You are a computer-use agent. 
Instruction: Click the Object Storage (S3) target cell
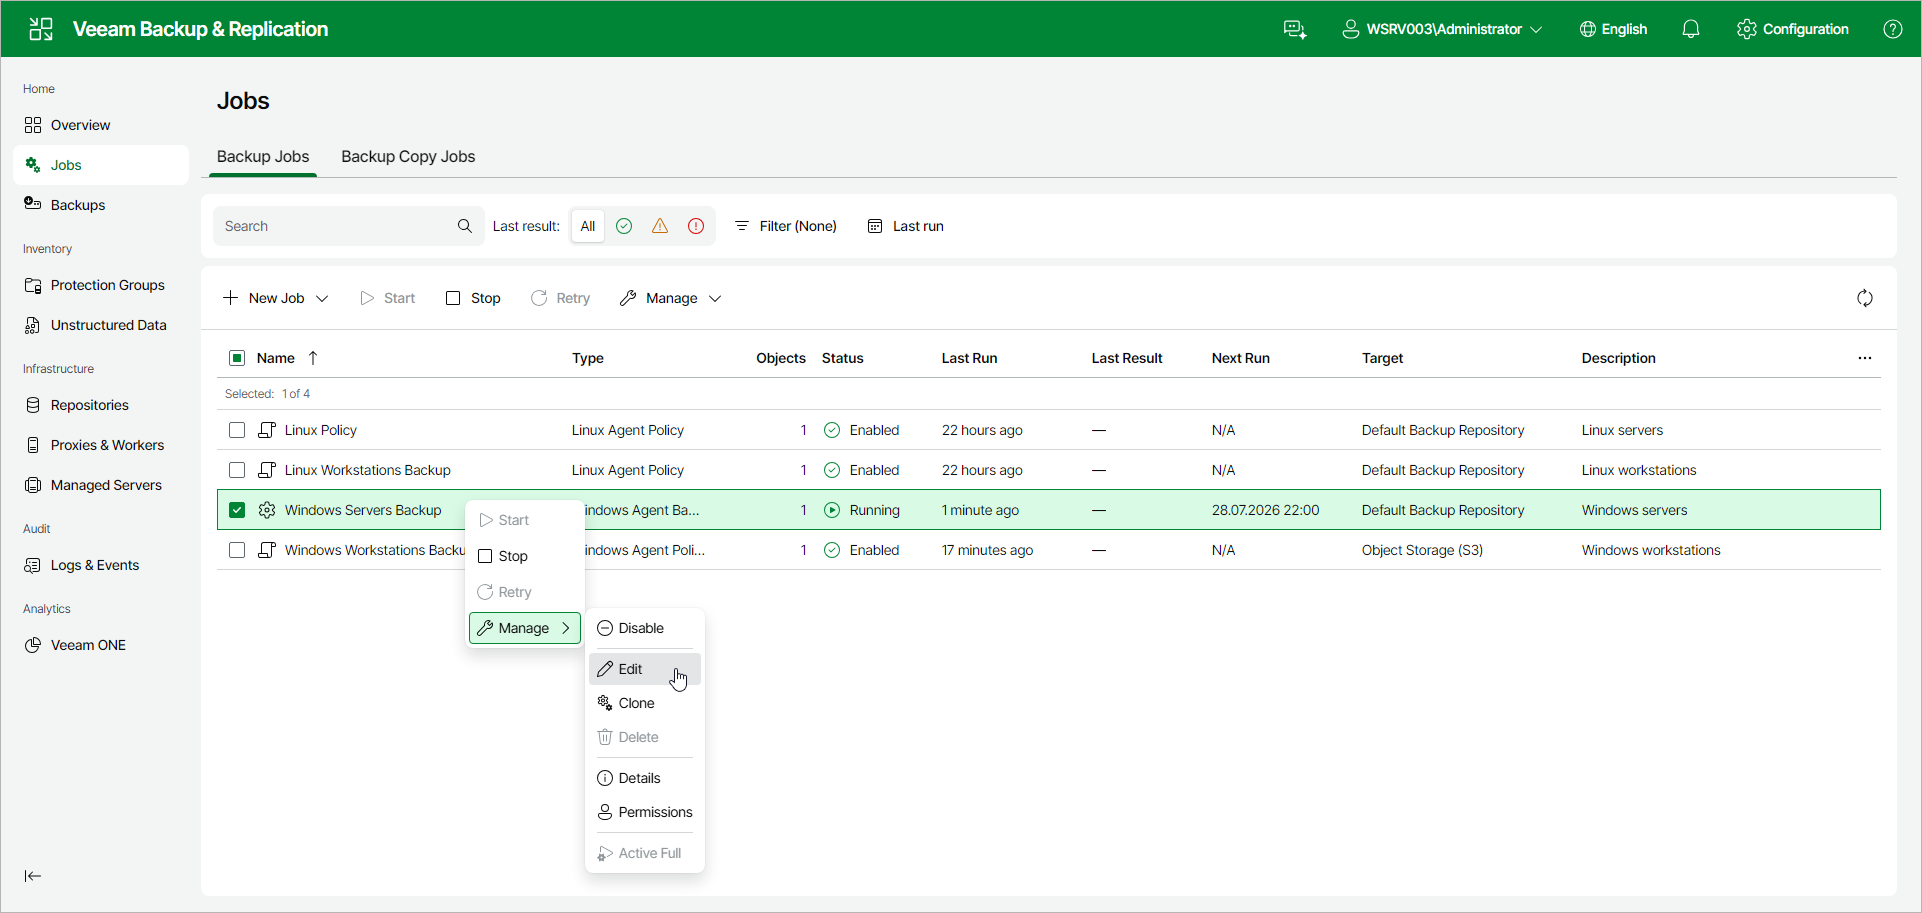coord(1422,550)
